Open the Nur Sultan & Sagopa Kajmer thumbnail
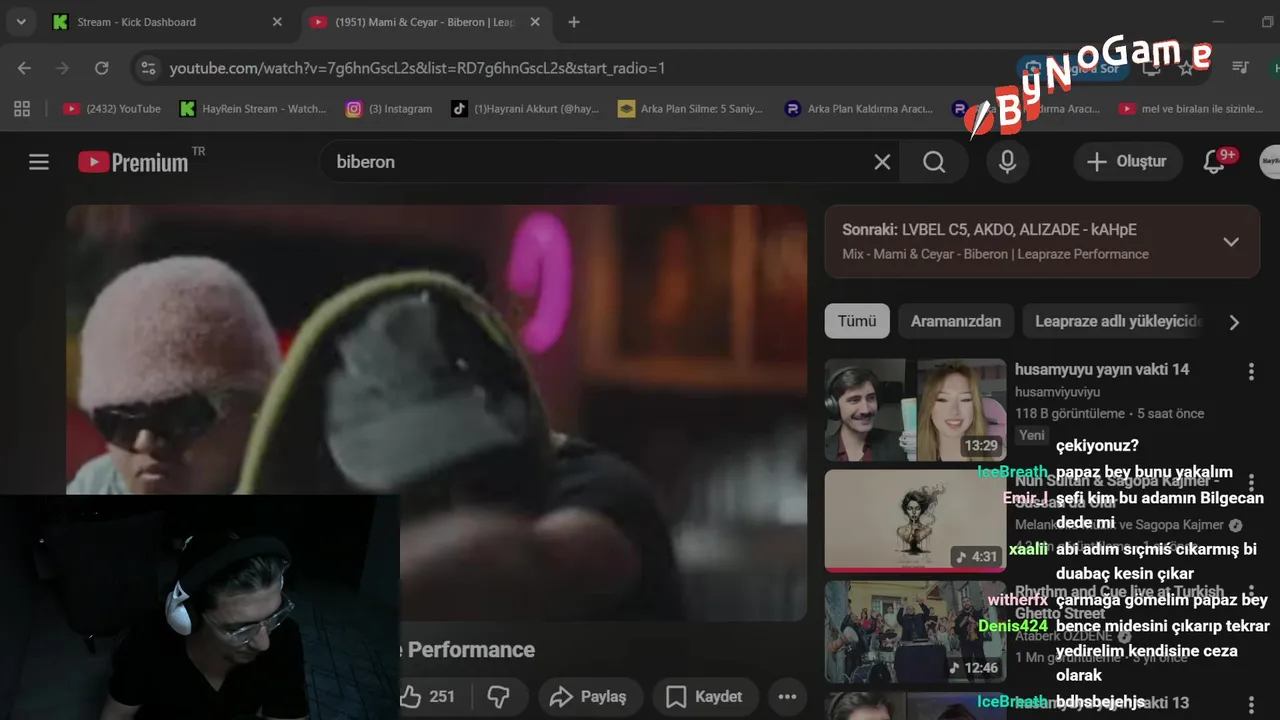Screen dimensions: 1280x720 tap(915, 521)
